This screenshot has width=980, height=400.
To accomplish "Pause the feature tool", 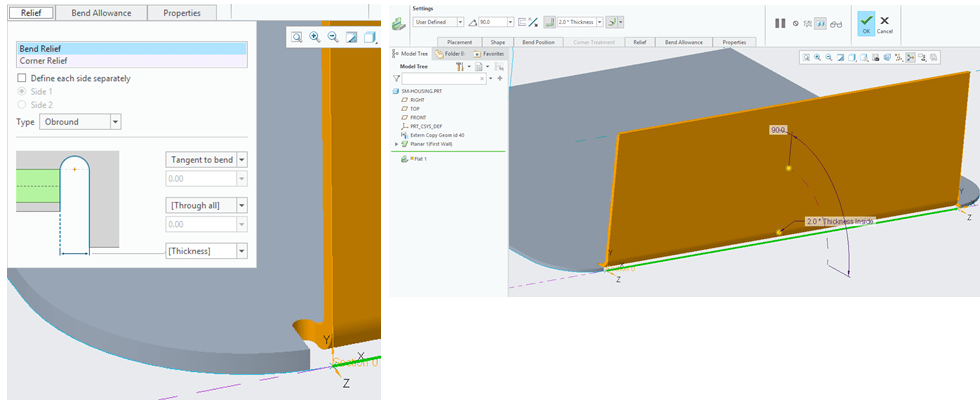I will [782, 22].
